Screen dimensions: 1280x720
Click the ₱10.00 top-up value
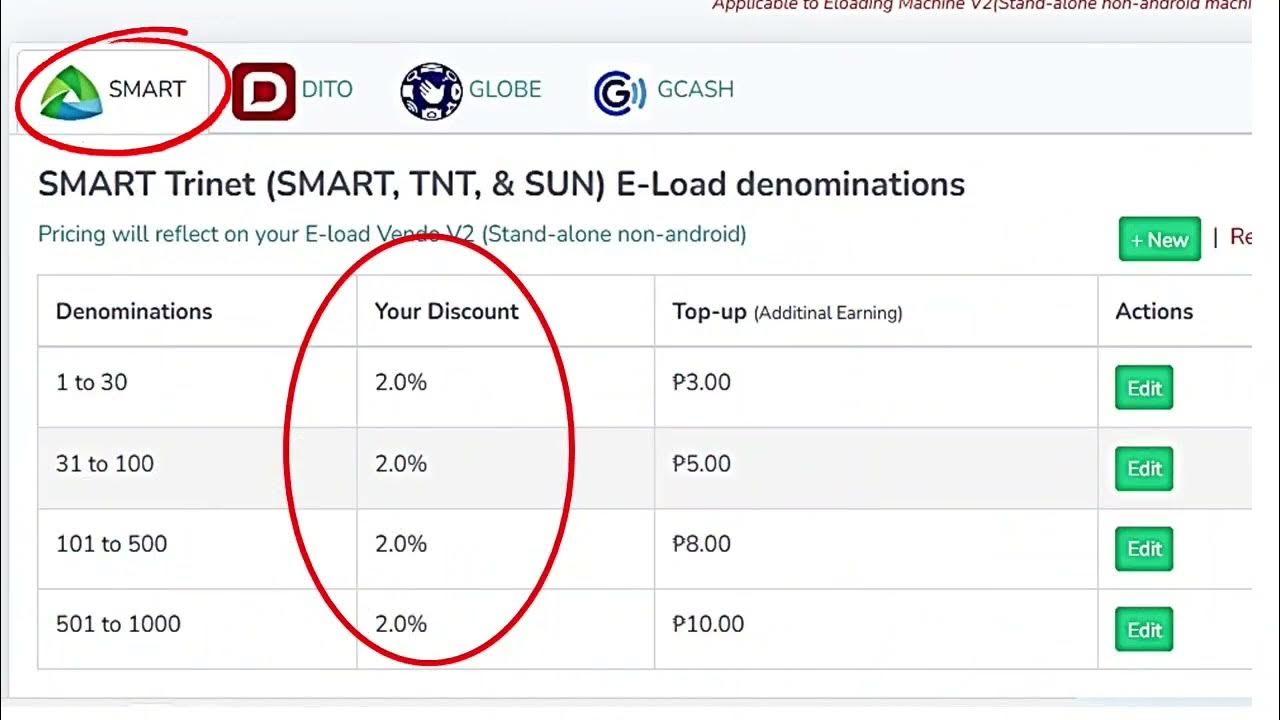coord(708,624)
